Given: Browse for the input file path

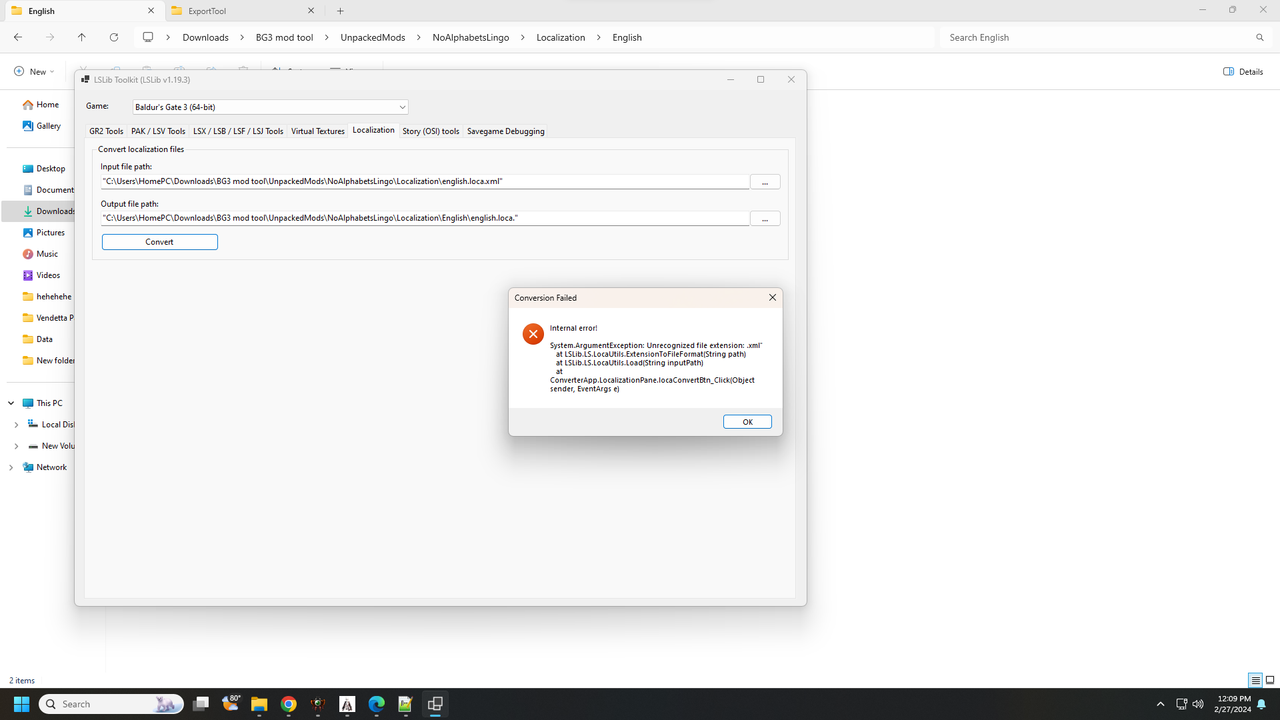Looking at the screenshot, I should (x=765, y=182).
